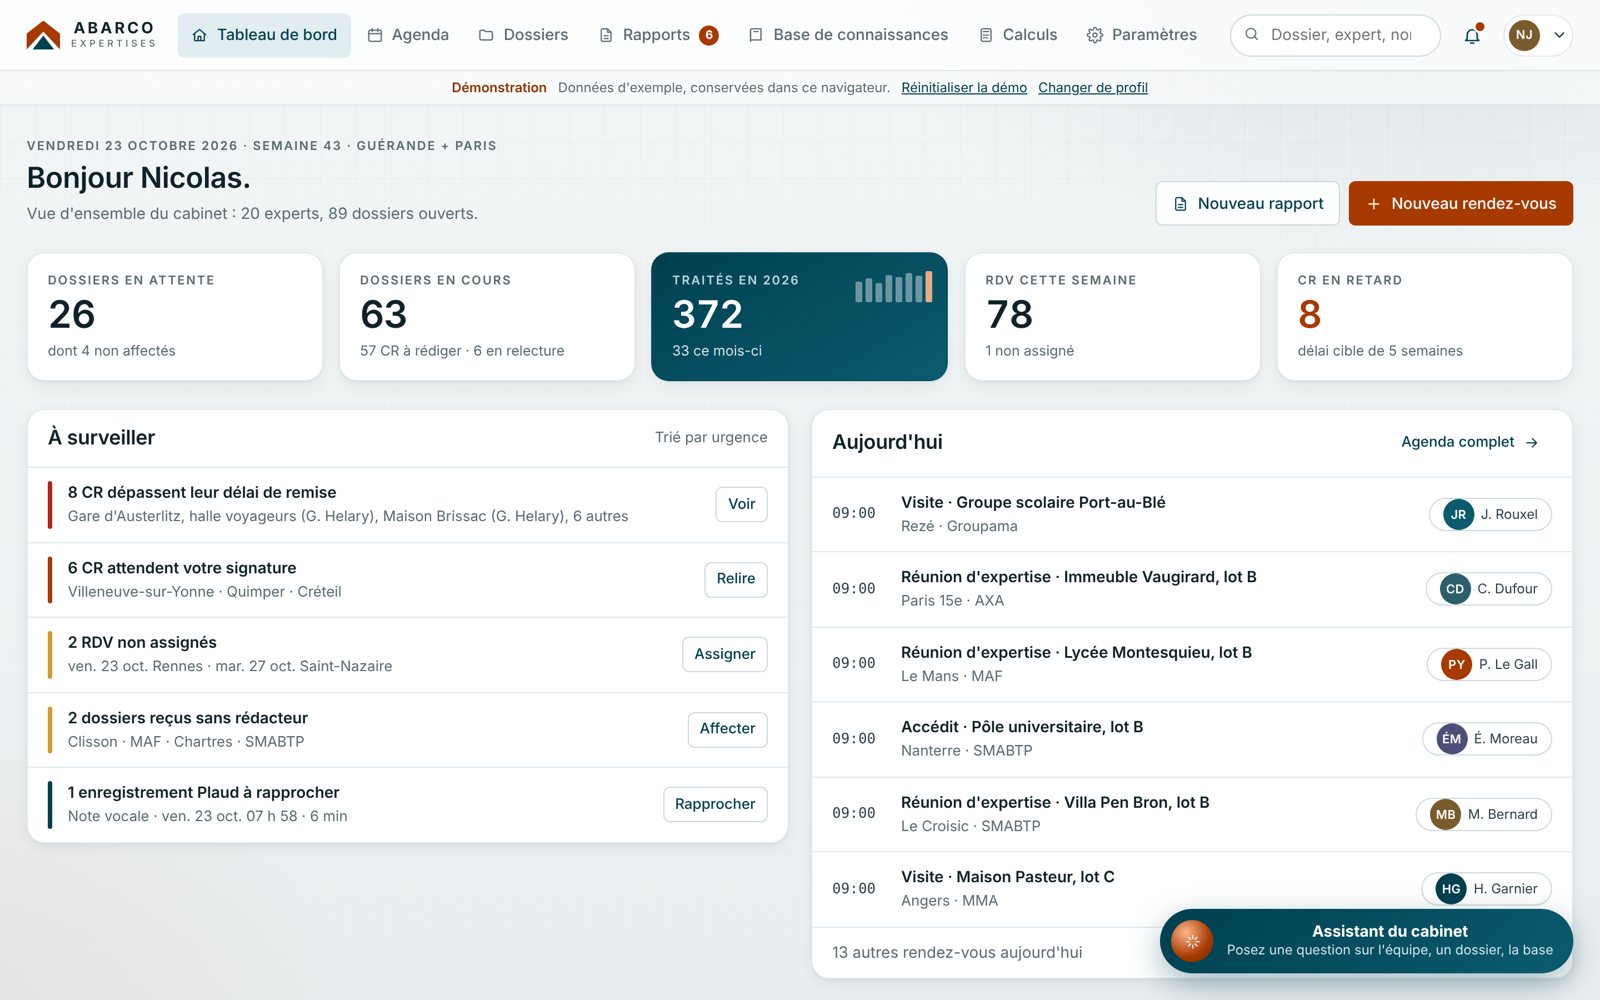This screenshot has width=1600, height=1000.
Task: Click the É. Moreau expert chip
Action: [1487, 739]
